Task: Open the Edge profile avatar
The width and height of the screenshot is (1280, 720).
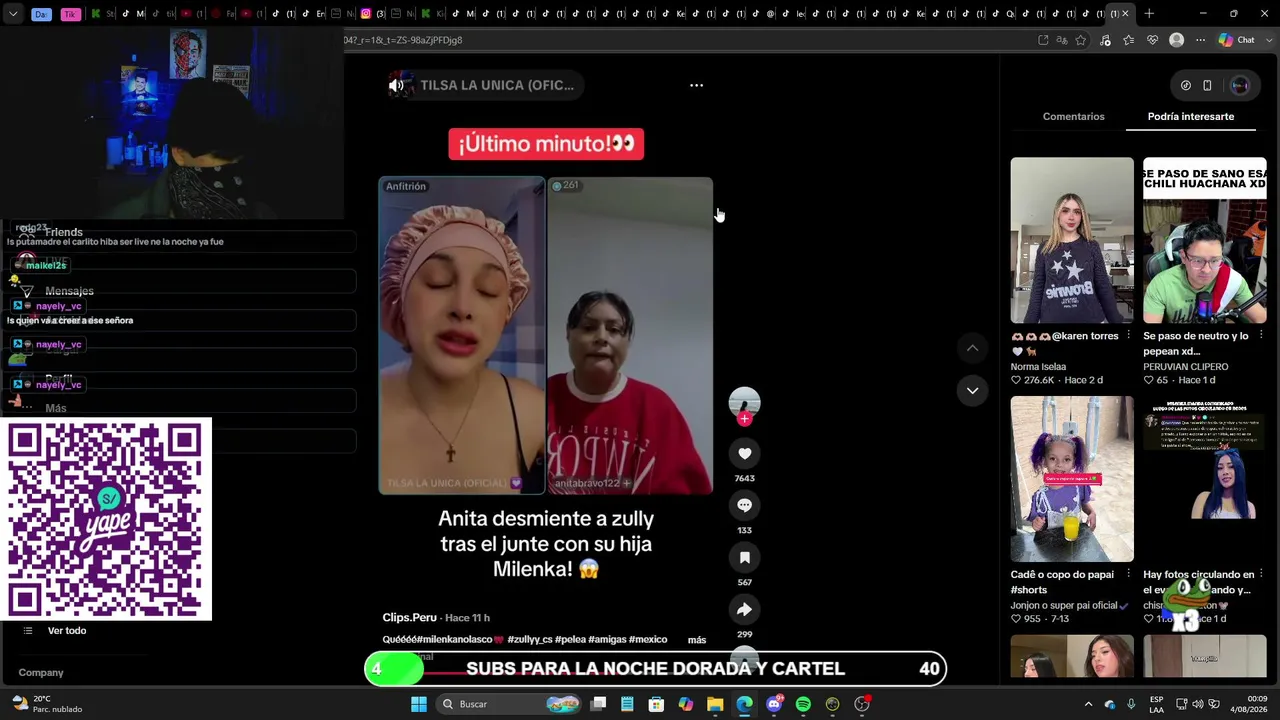Action: point(1176,40)
